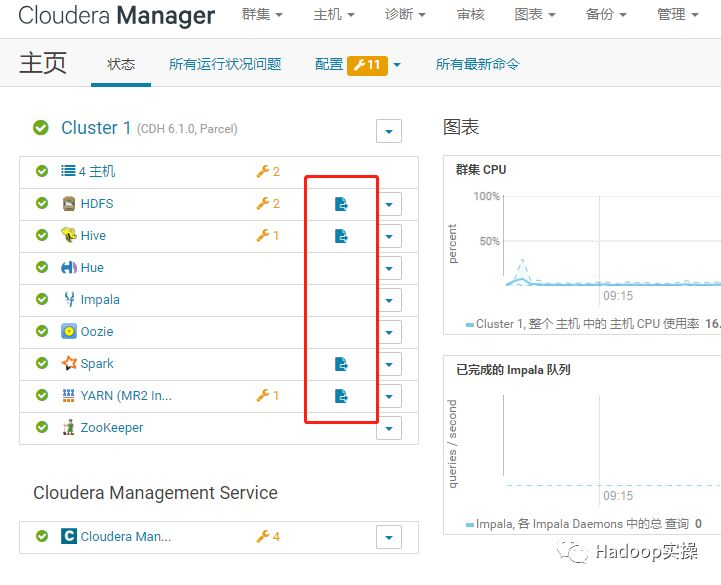Click the ZooKeeper service icon
The image size is (721, 585).
point(69,427)
